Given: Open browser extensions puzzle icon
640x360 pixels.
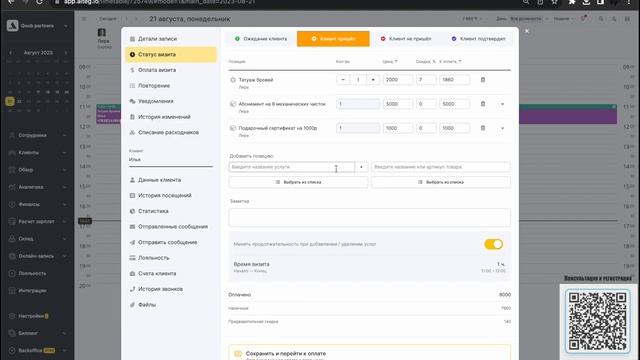Looking at the screenshot, I should pos(572,2).
